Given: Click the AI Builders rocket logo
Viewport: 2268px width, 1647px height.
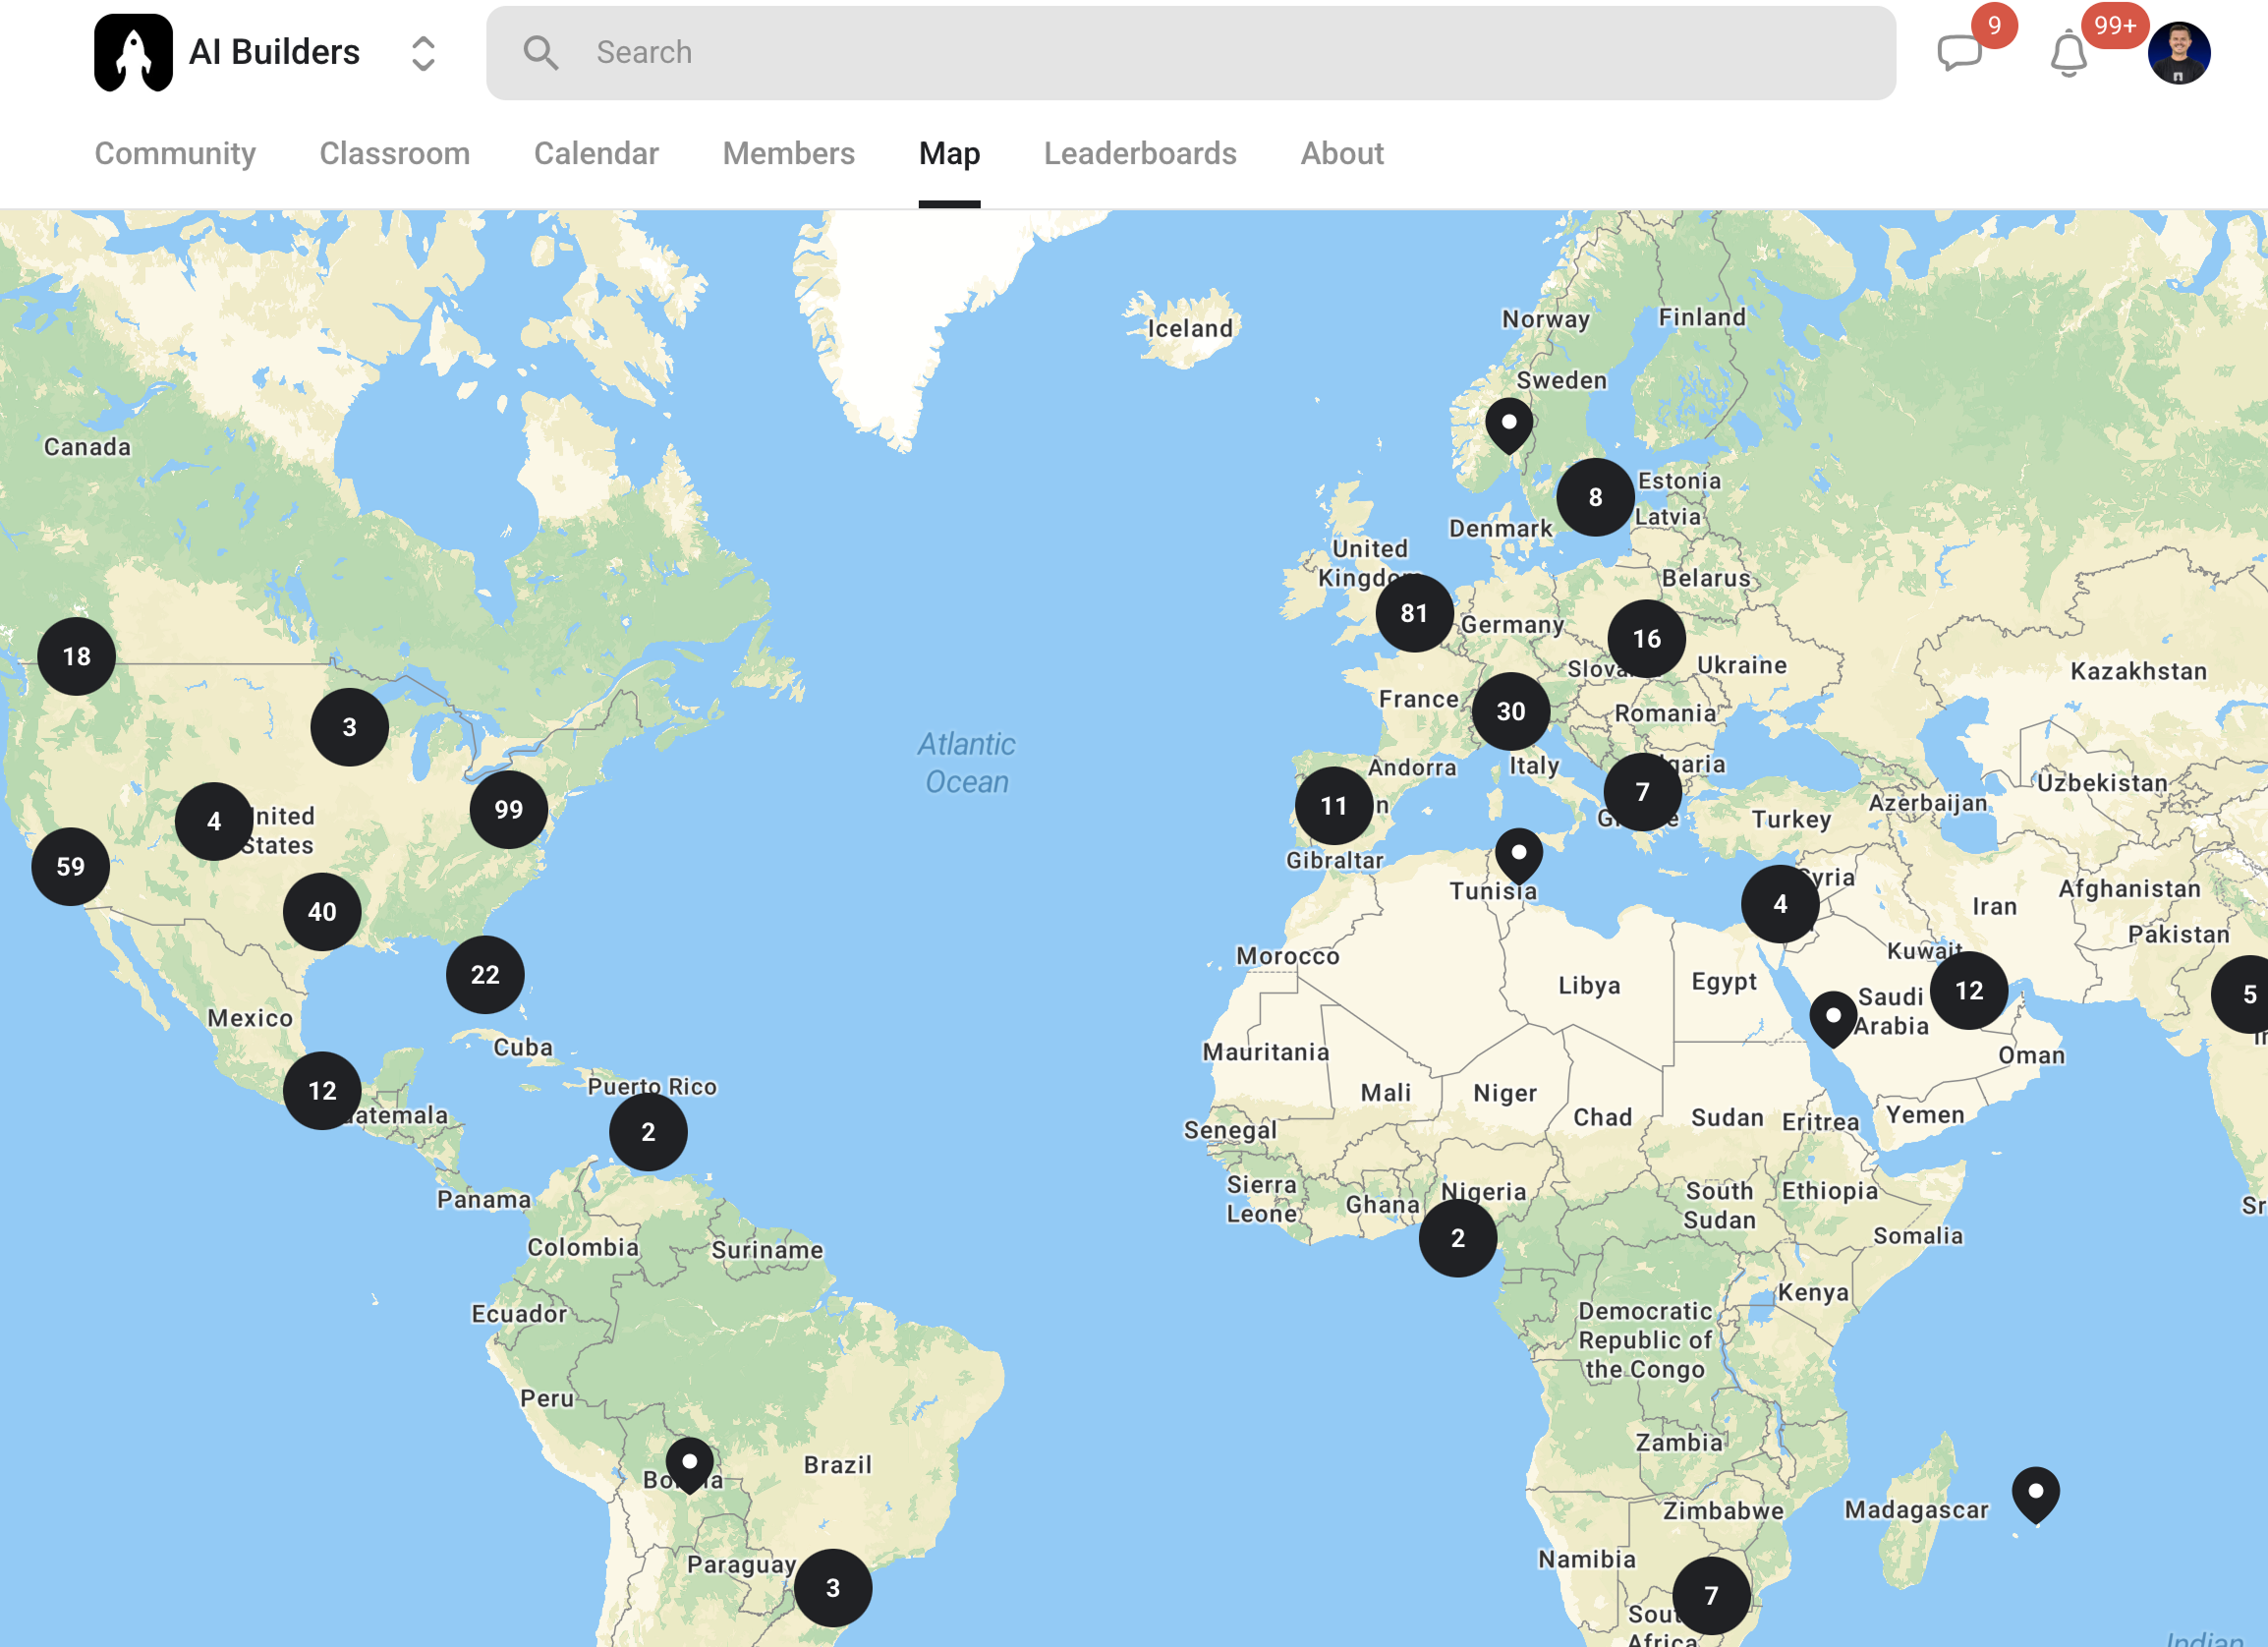Looking at the screenshot, I should 133,52.
